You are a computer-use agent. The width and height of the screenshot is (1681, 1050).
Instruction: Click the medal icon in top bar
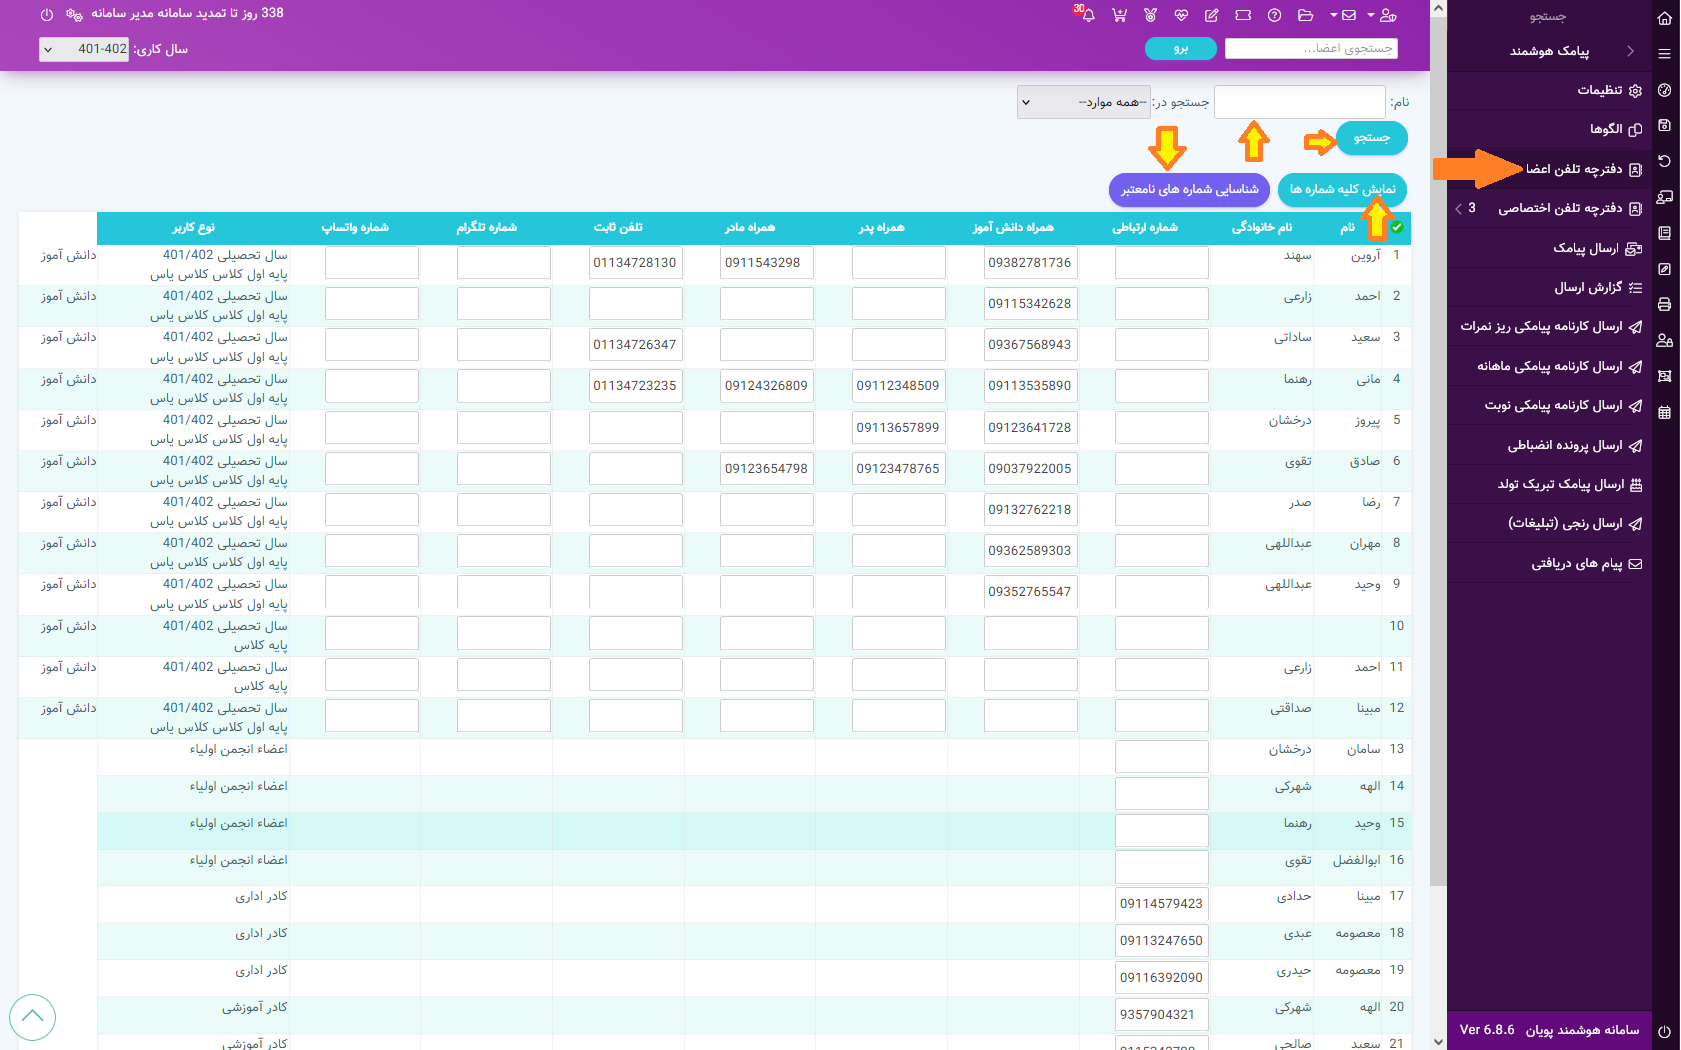tap(1150, 15)
